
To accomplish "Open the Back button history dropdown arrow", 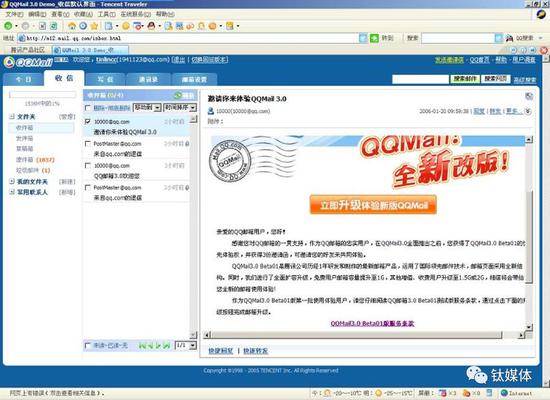I will point(16,26).
